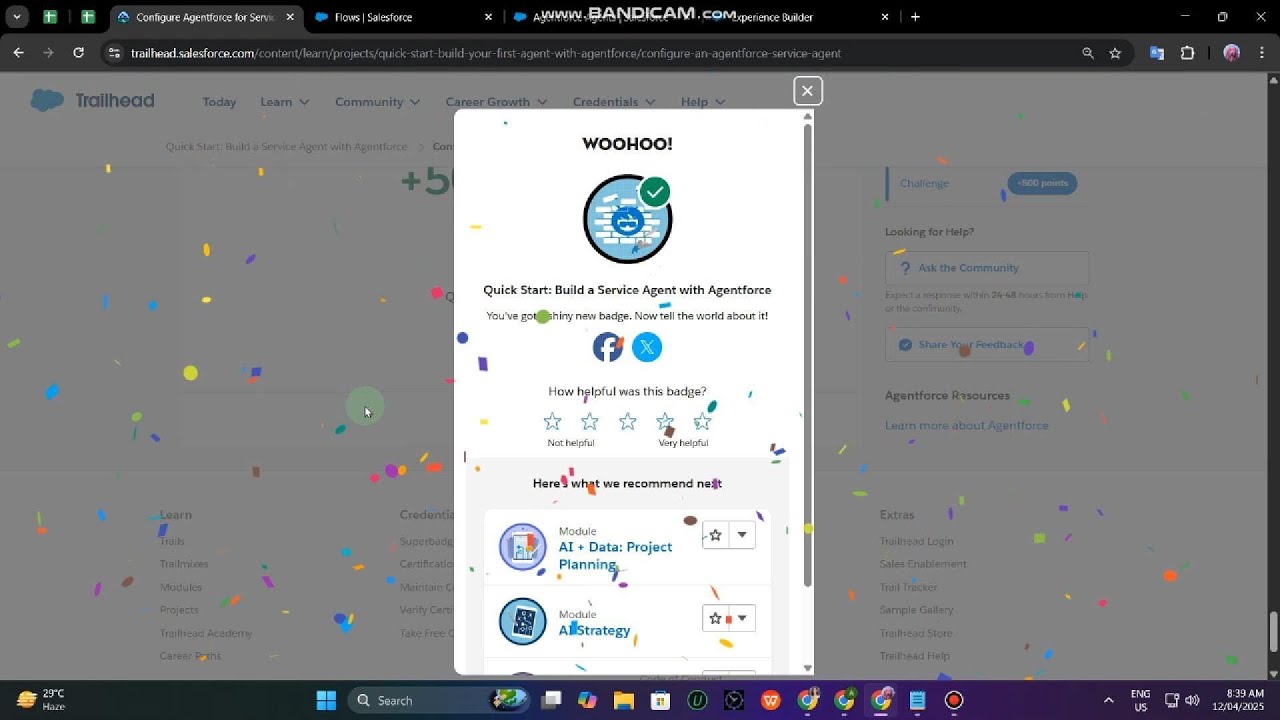Rate badge two stars
1280x720 pixels.
click(590, 422)
